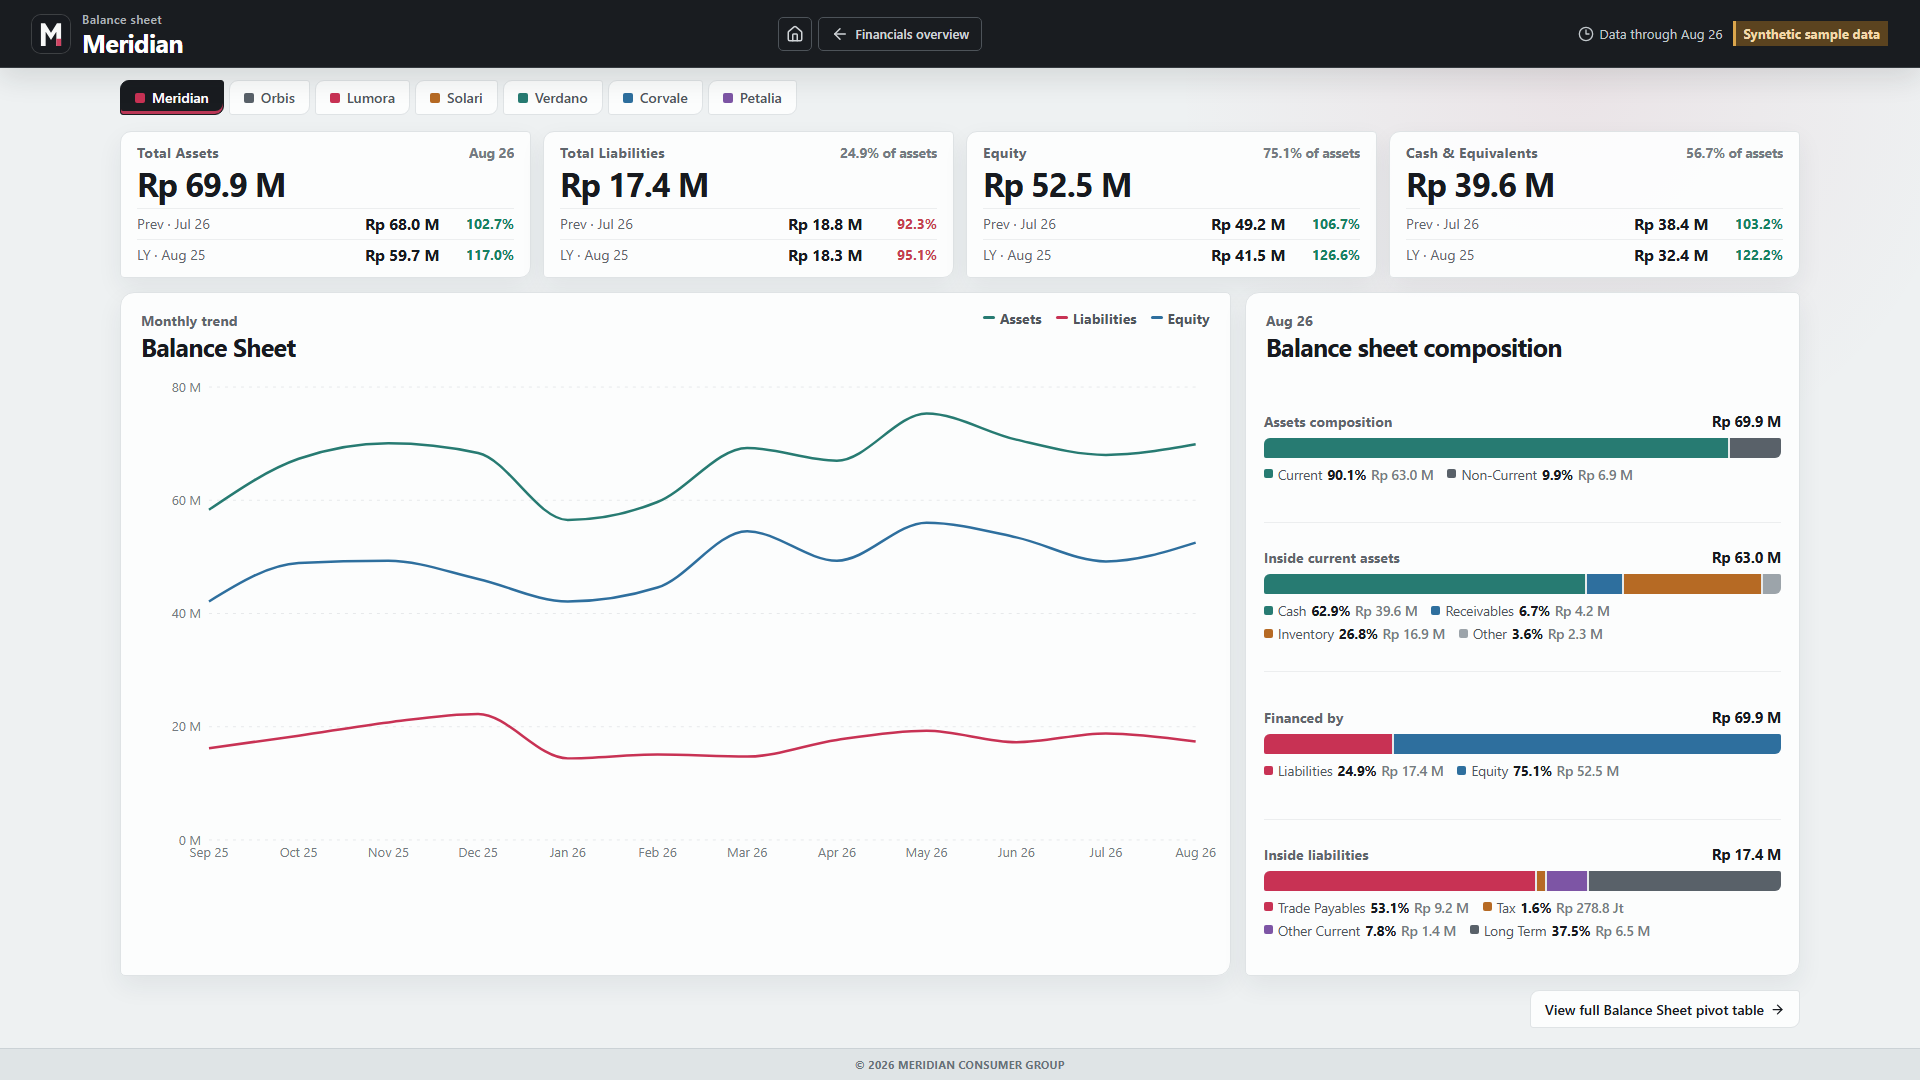The height and width of the screenshot is (1080, 1920).
Task: Click the 56.7% of assets label
Action: pyautogui.click(x=1734, y=153)
